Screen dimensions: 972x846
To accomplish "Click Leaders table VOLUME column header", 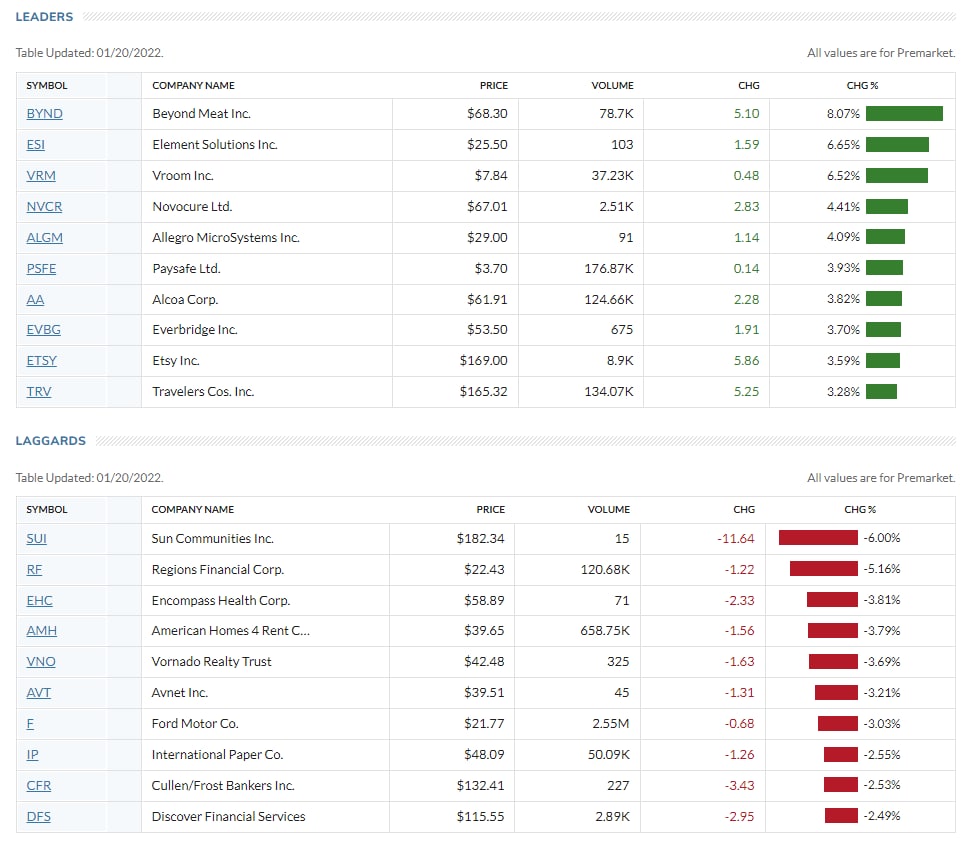I will click(x=612, y=86).
